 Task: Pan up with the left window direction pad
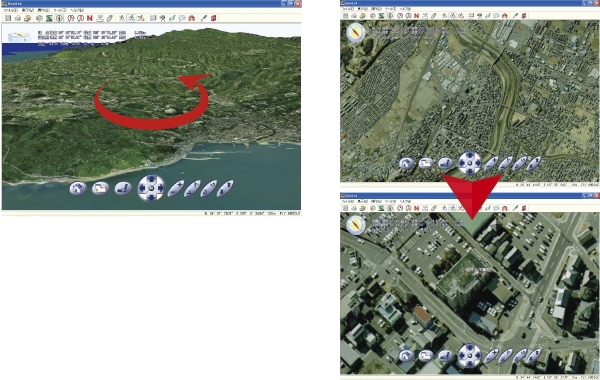click(151, 179)
